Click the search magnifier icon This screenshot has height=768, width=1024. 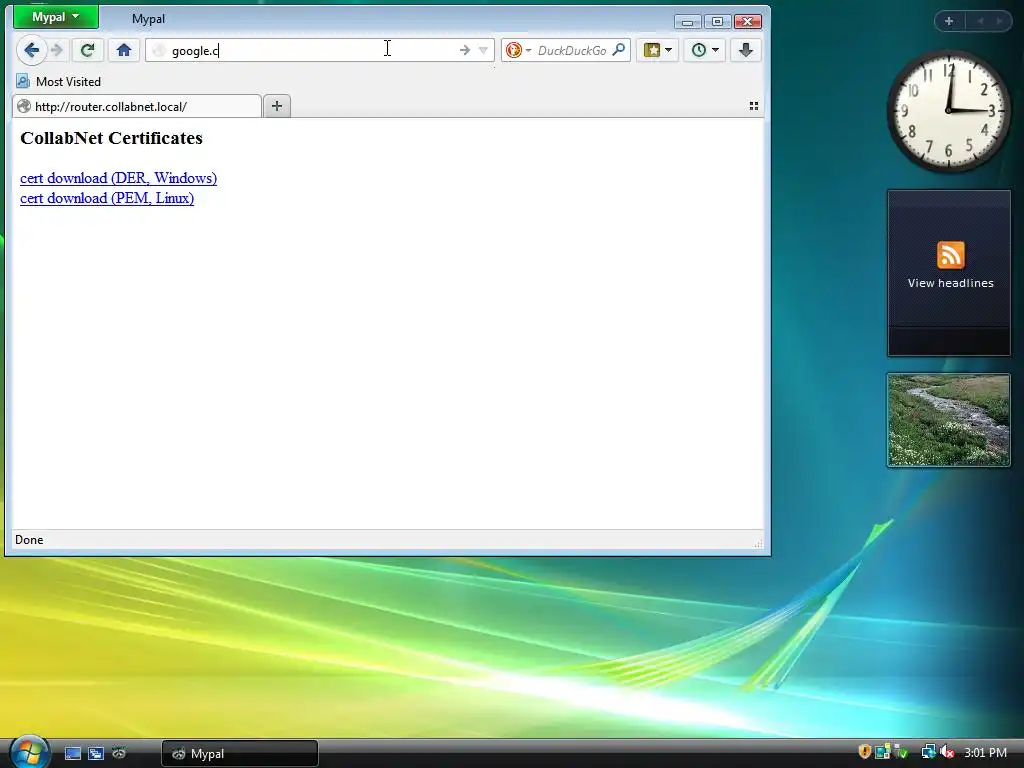618,50
